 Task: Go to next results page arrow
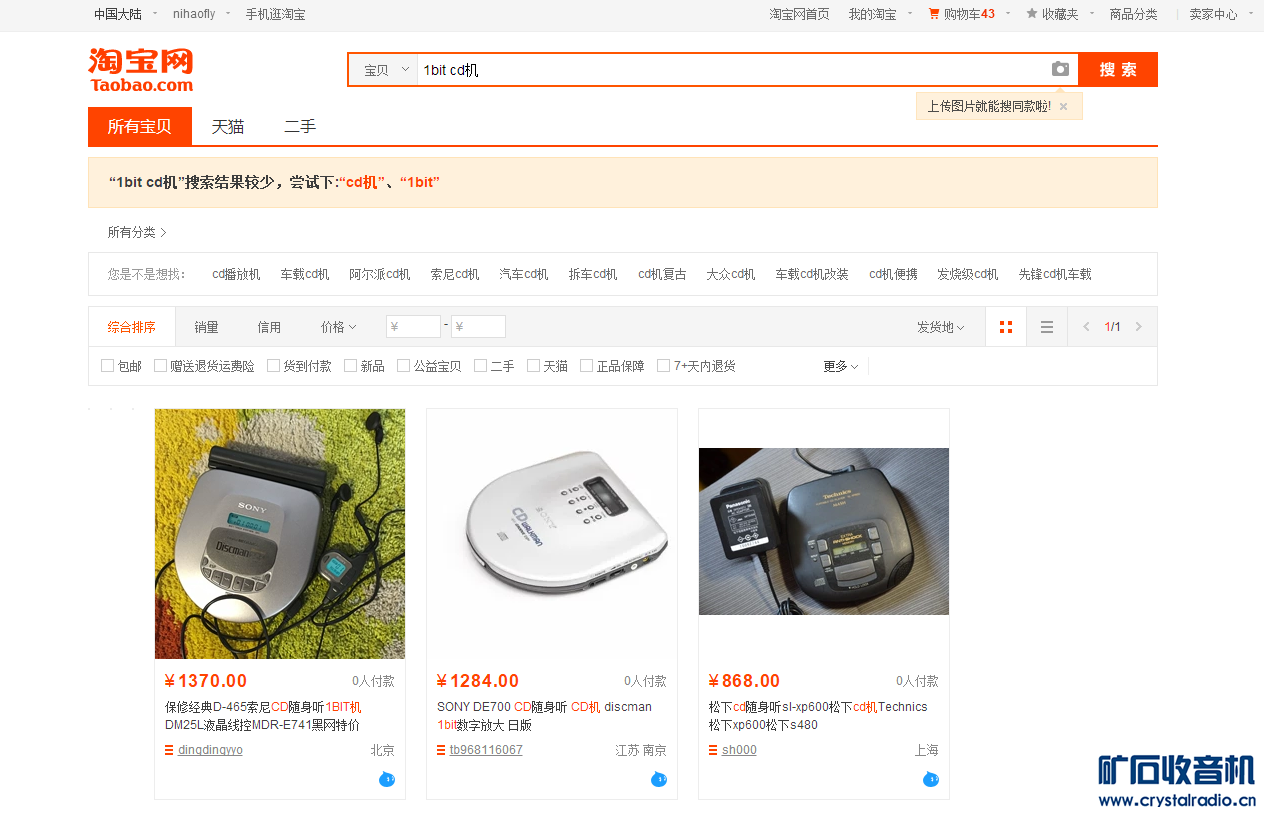pos(1138,327)
